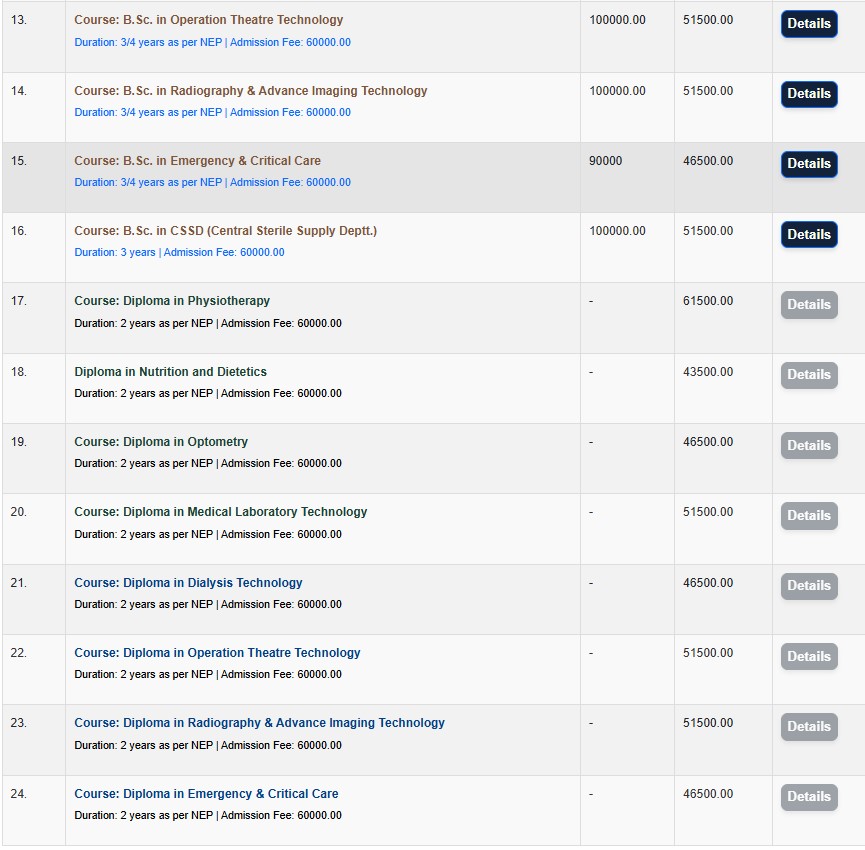
Task: Open Details for Diploma in Operation Theatre Technology
Action: pyautogui.click(x=808, y=657)
